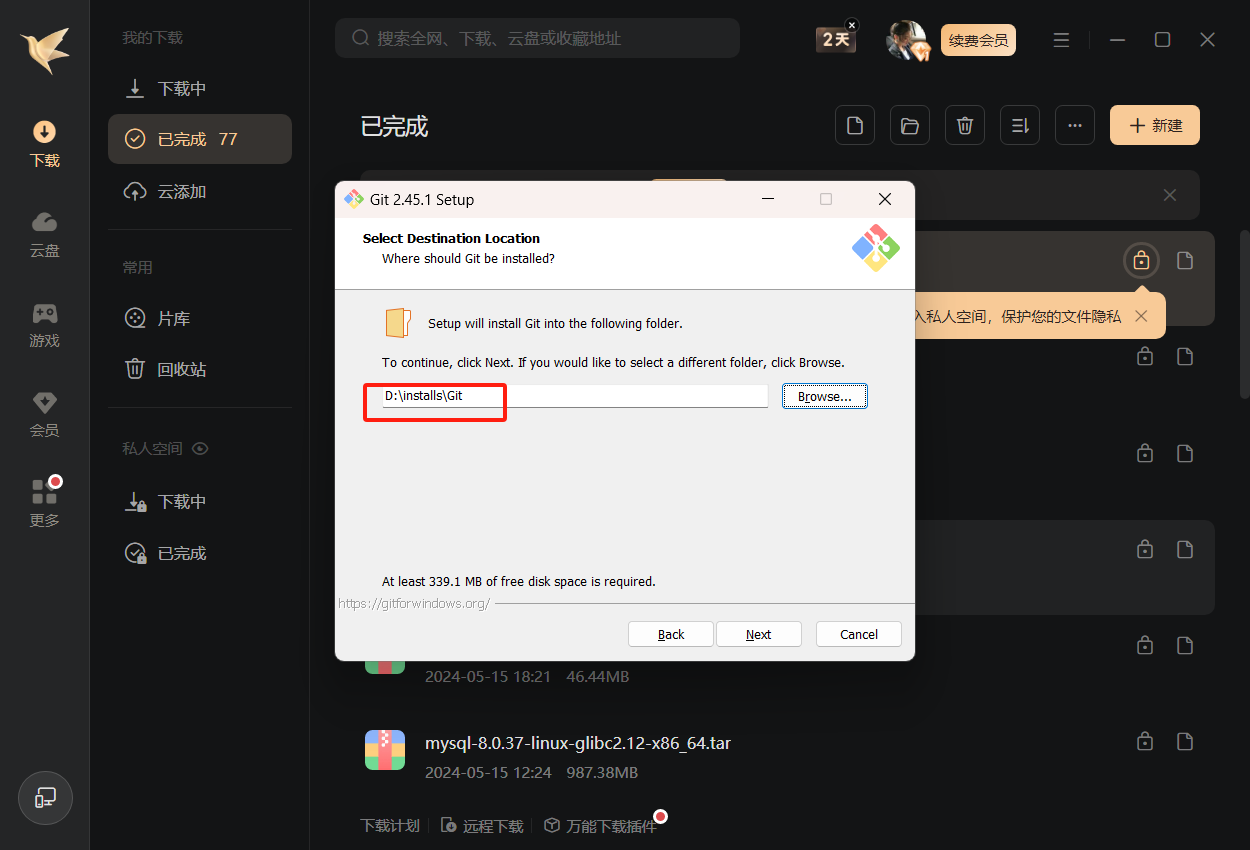Screen dimensions: 1250x850
Task: Click file icon on the 46.44MB row
Action: click(x=1185, y=645)
